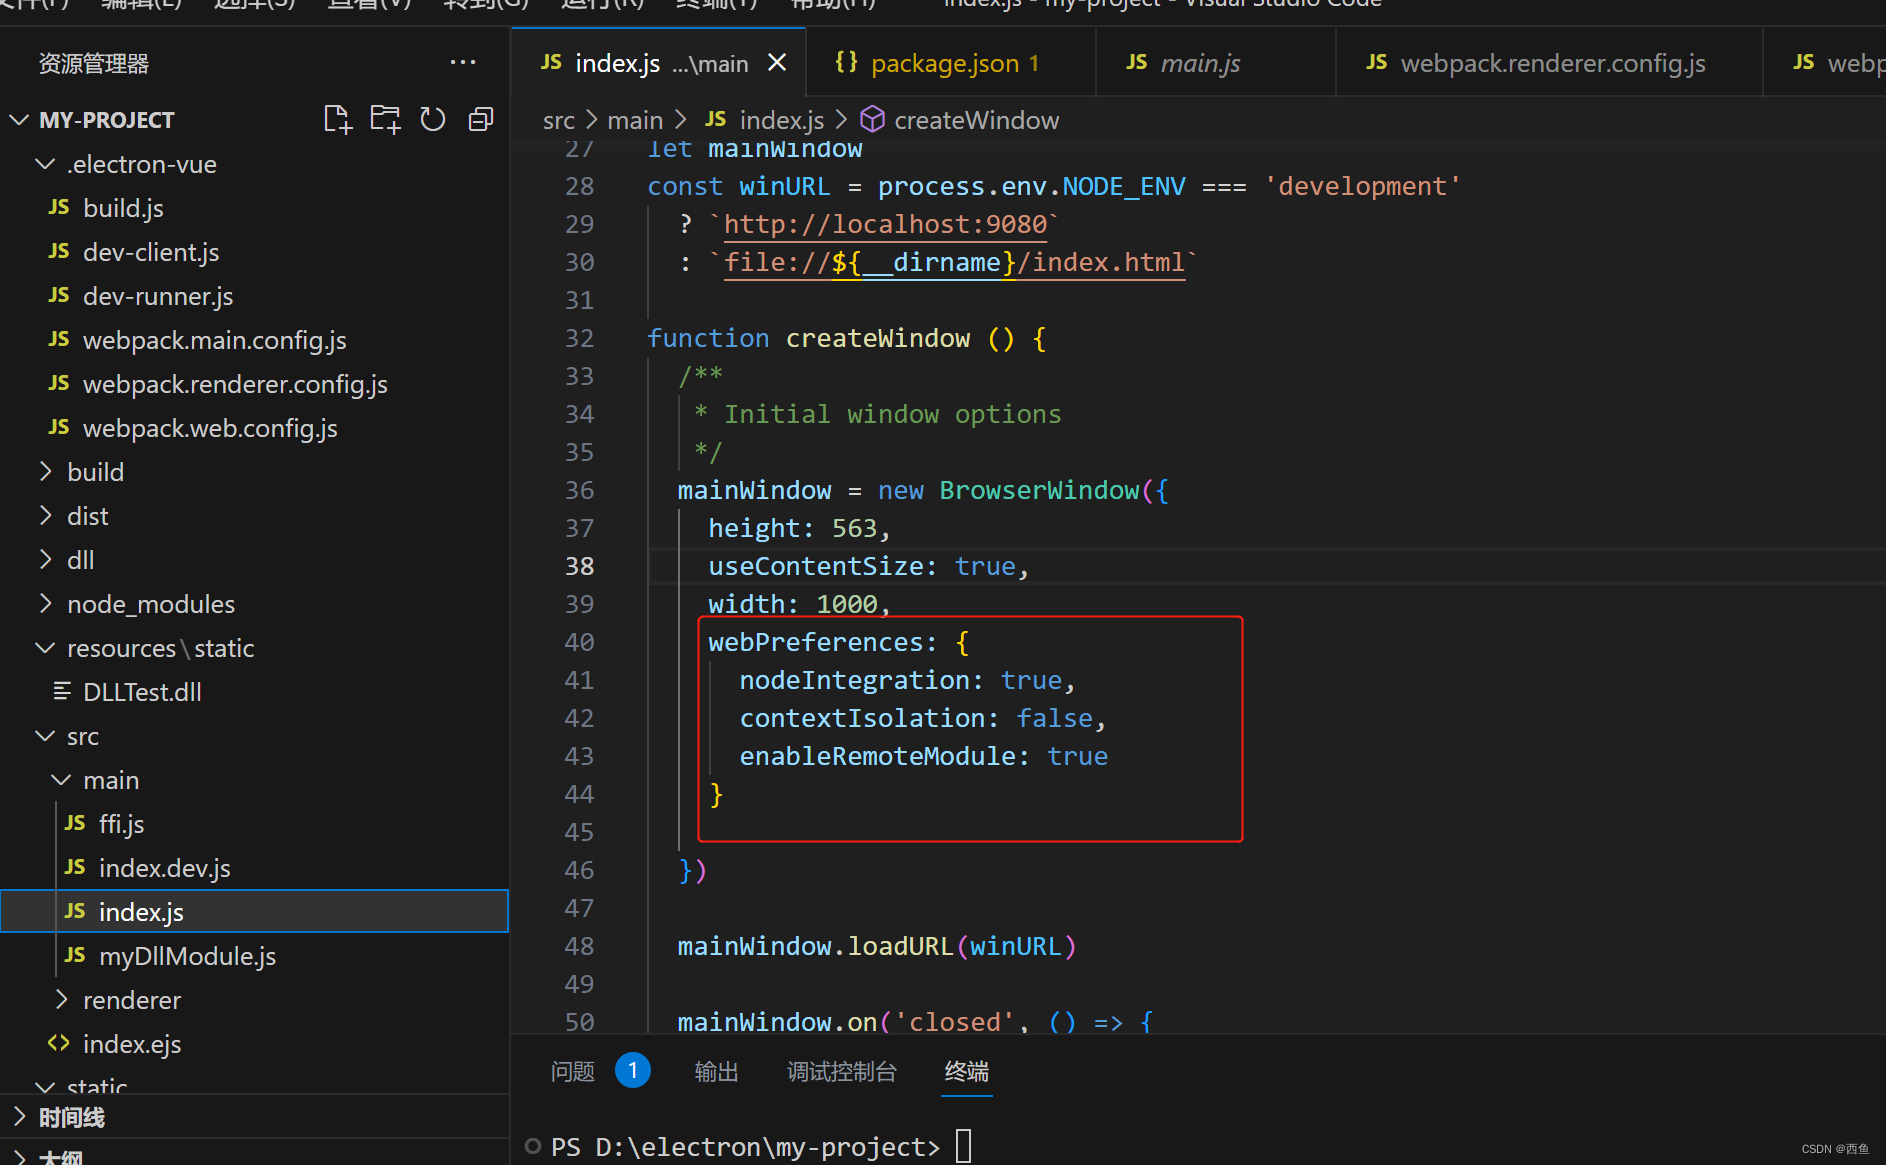This screenshot has width=1886, height=1165.
Task: Click the JS icon beside webpack.renderer.config.js tab
Action: click(x=1376, y=61)
